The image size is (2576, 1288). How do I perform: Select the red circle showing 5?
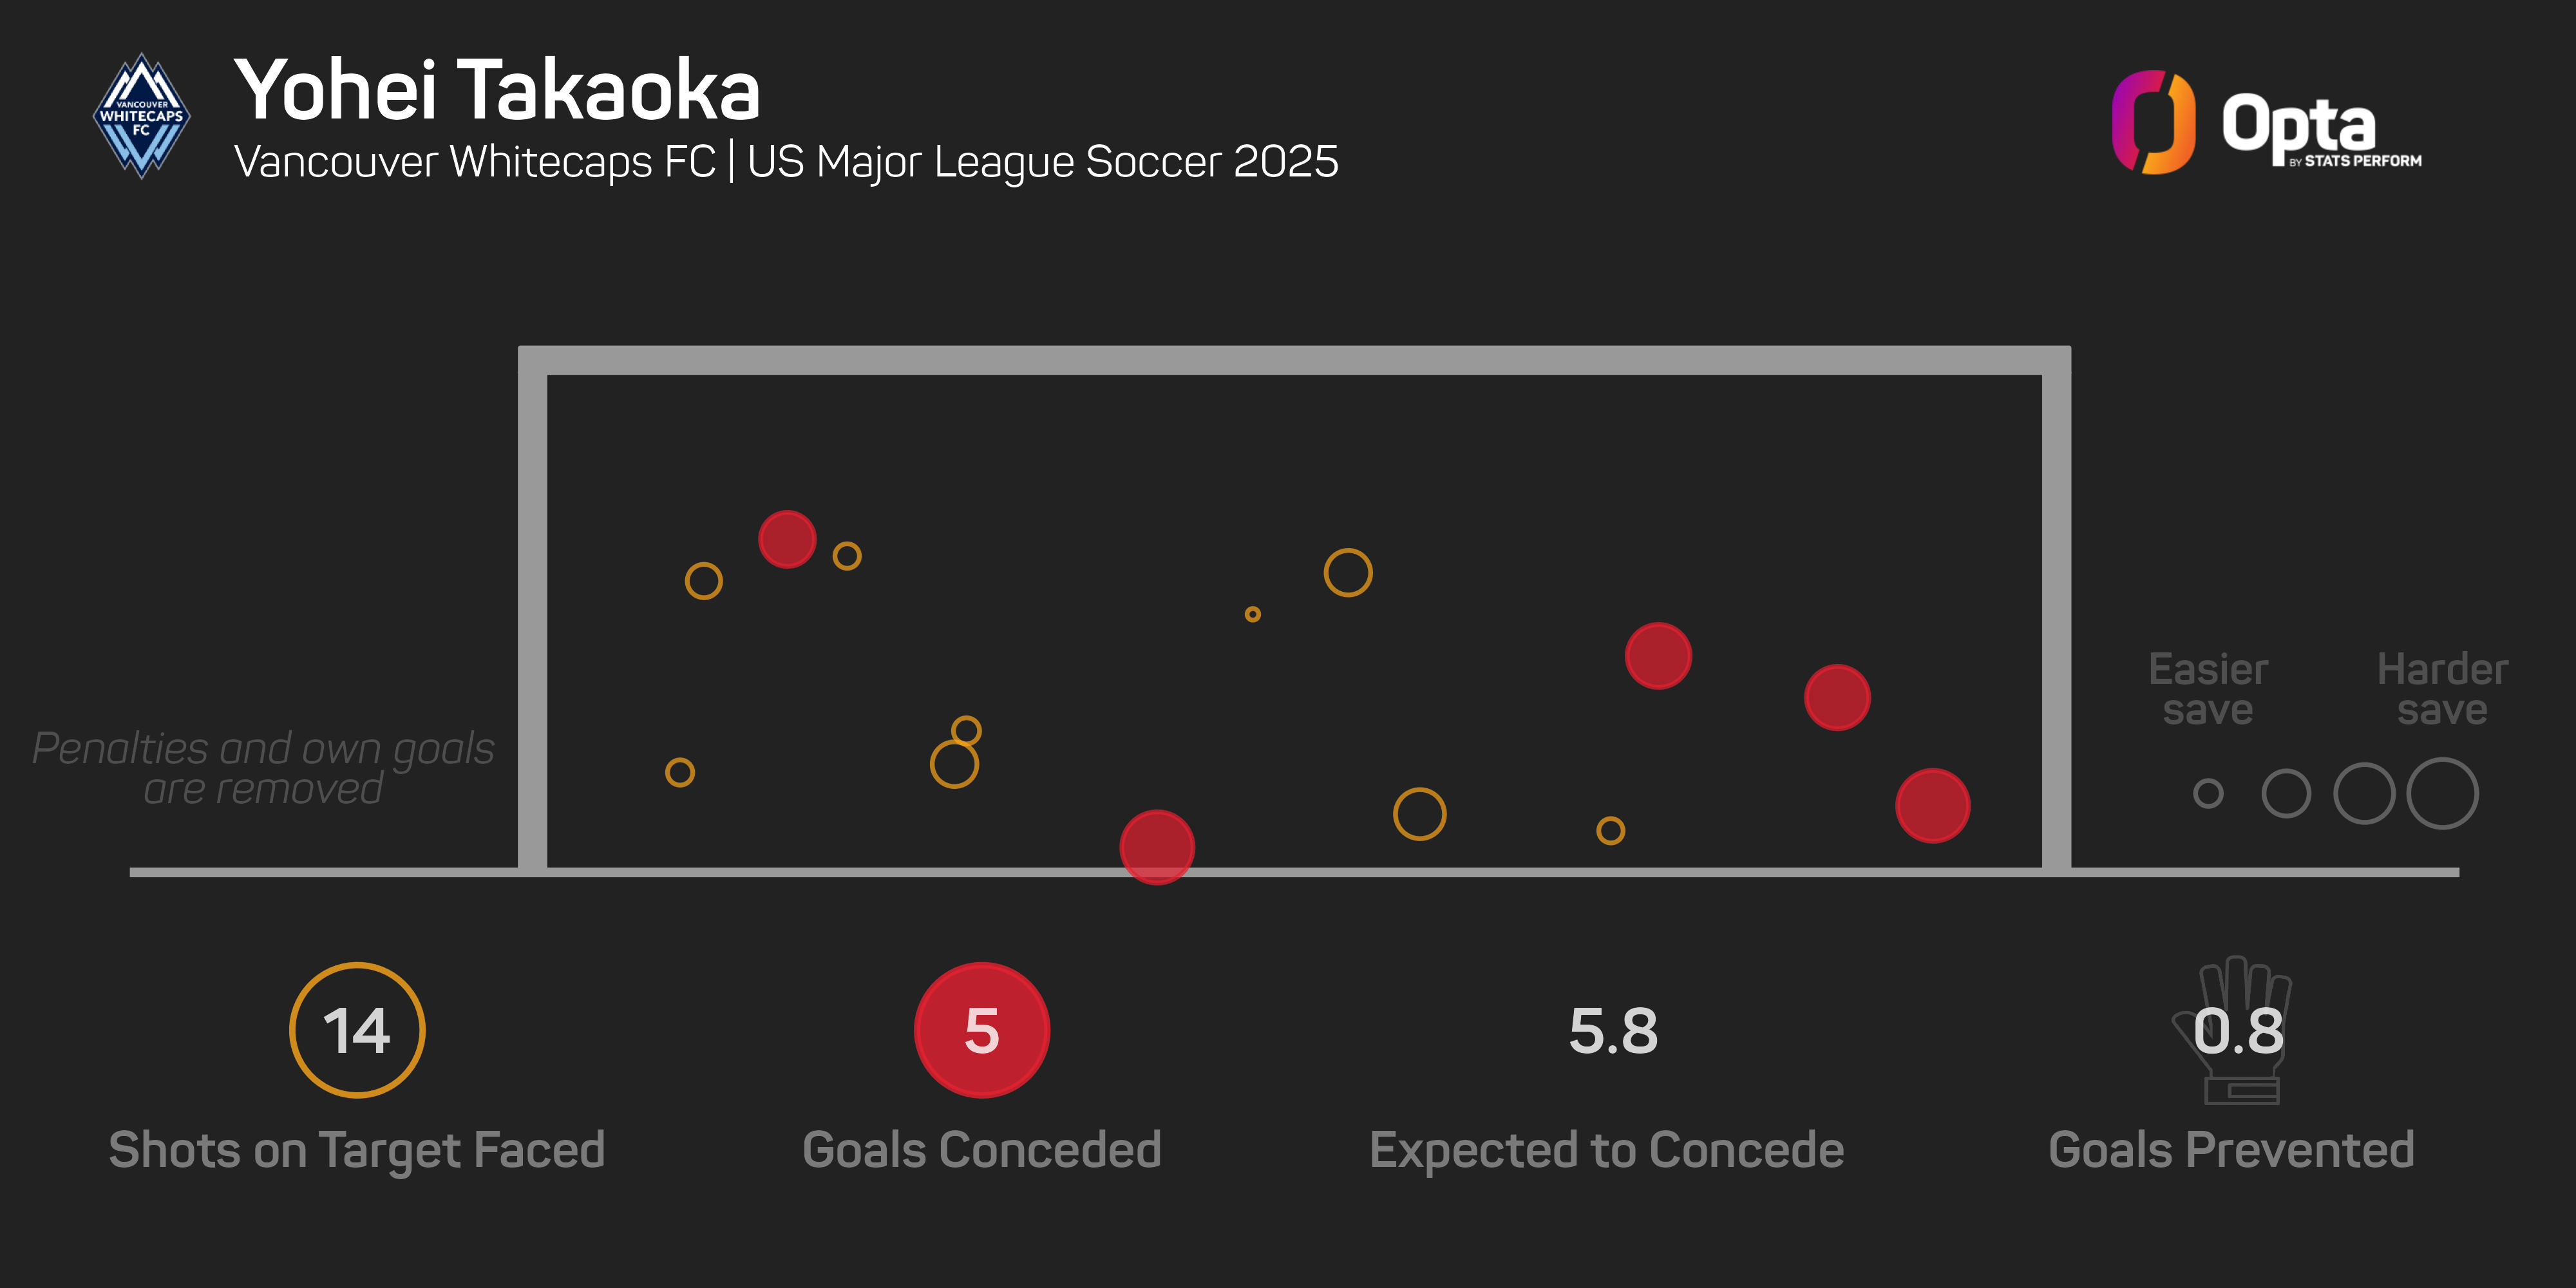pos(981,1030)
